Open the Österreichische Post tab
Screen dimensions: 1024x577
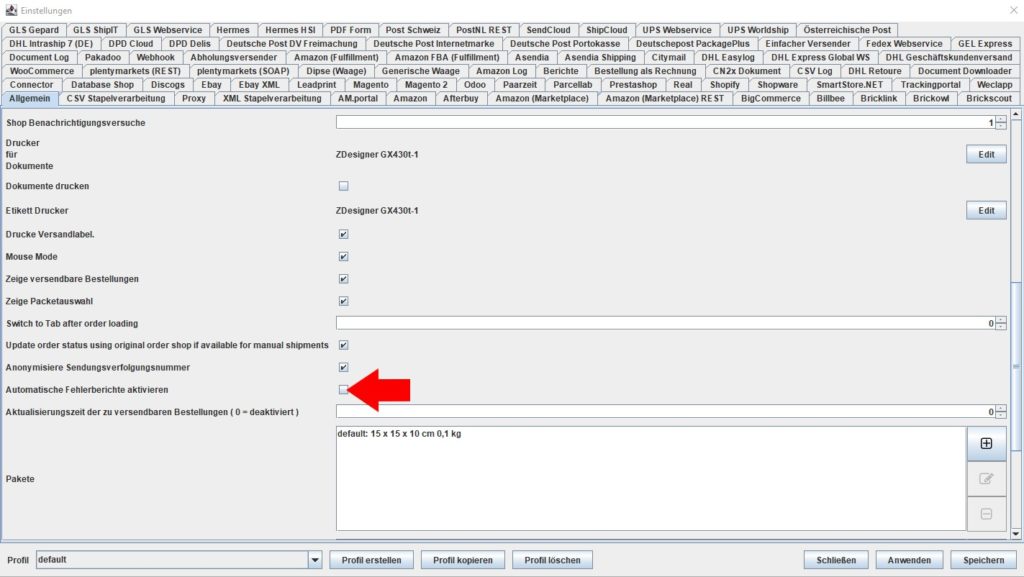(847, 30)
